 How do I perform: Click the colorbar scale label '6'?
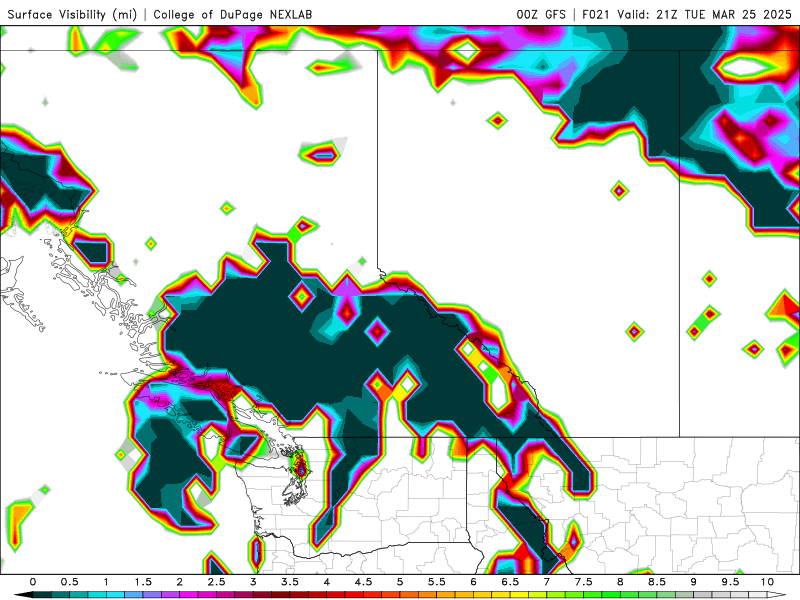click(x=473, y=582)
